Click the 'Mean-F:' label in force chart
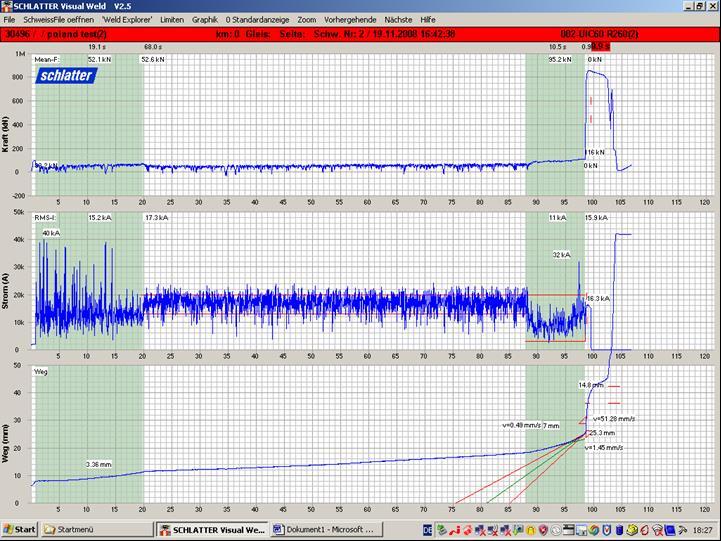The height and width of the screenshot is (541, 721). 46,60
